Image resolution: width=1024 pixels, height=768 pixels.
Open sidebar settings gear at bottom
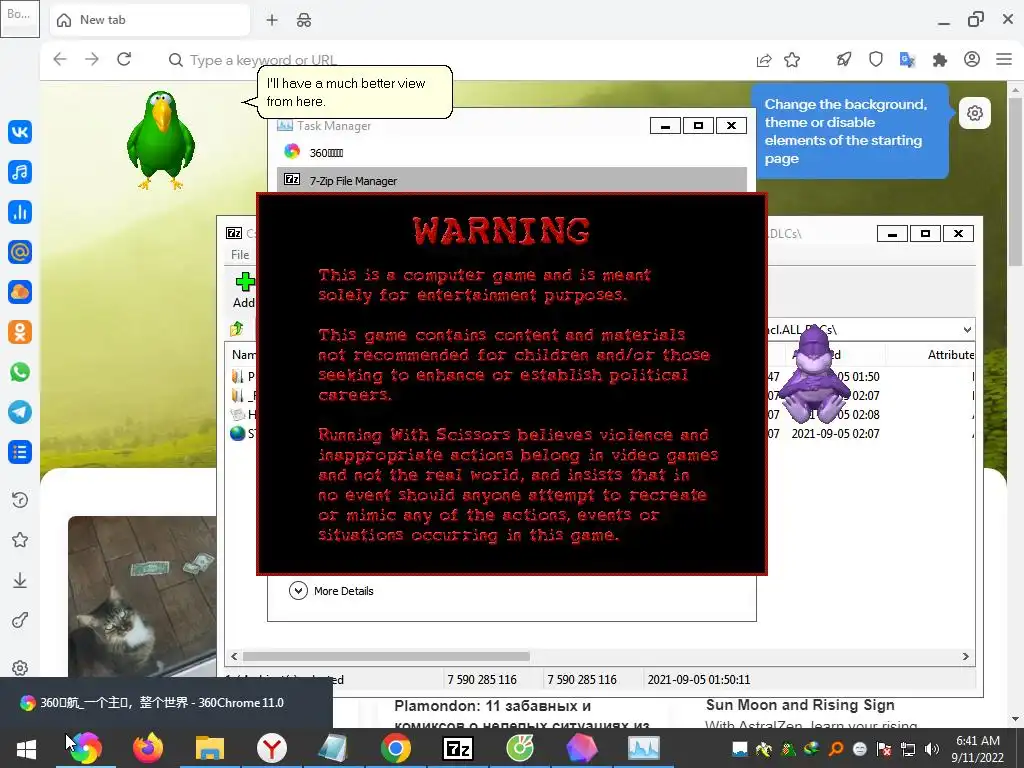[20, 668]
